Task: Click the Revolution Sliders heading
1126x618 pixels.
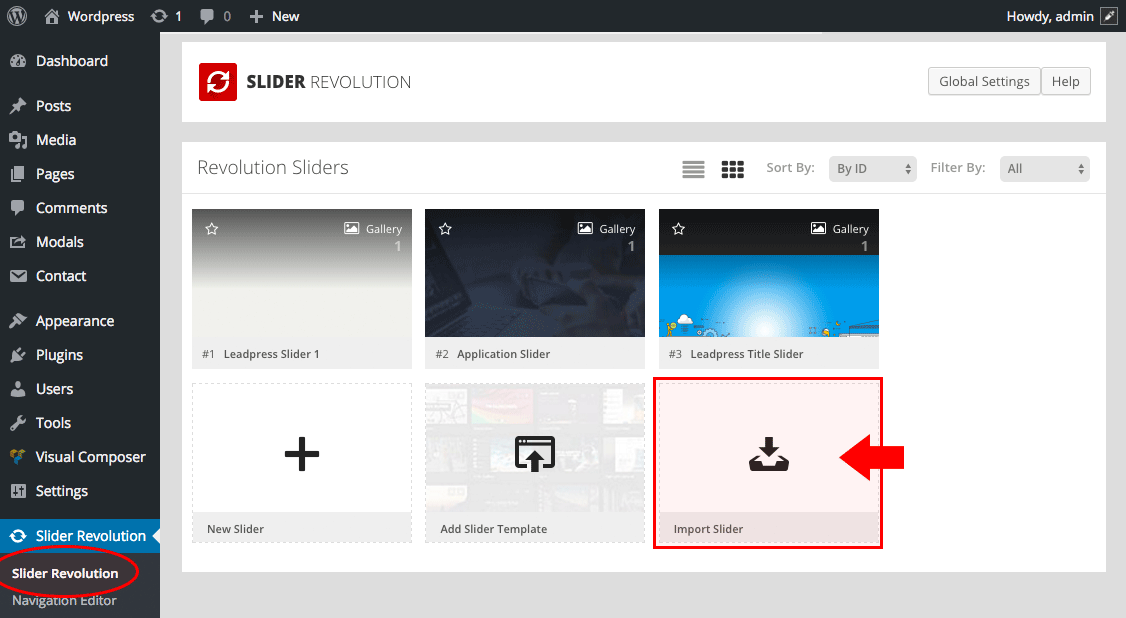Action: [273, 167]
